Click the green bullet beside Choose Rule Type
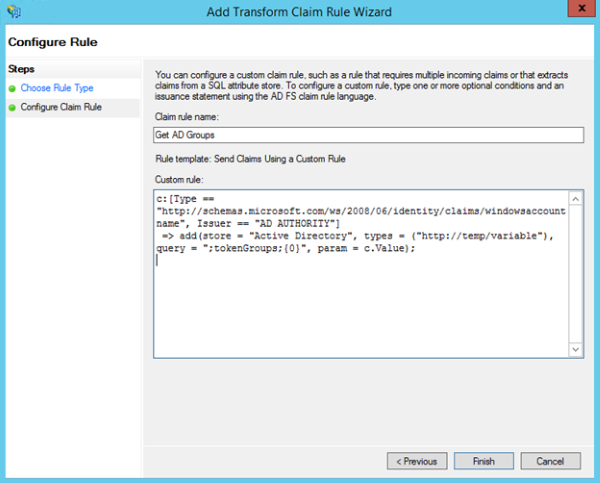The image size is (600, 483). click(x=12, y=88)
